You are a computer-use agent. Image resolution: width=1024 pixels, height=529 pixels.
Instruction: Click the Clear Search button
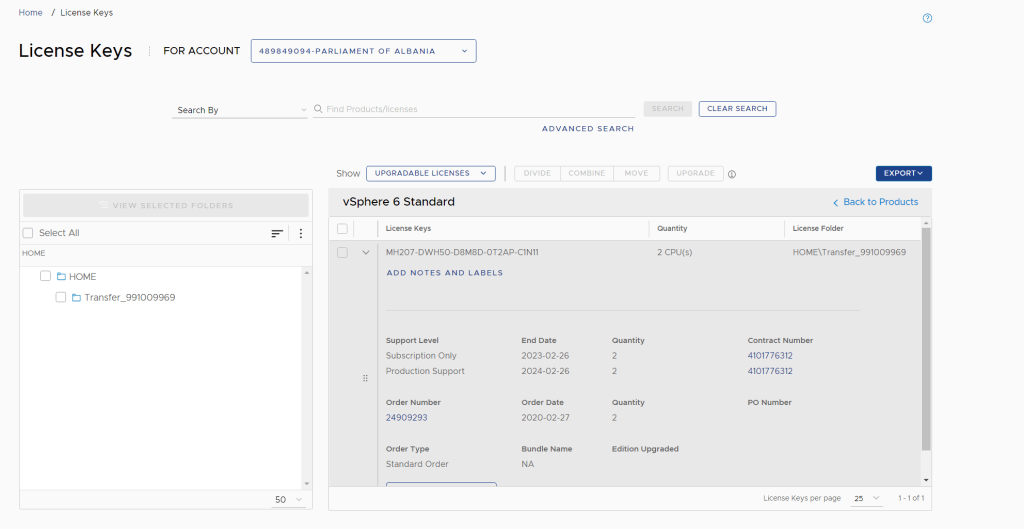click(737, 109)
